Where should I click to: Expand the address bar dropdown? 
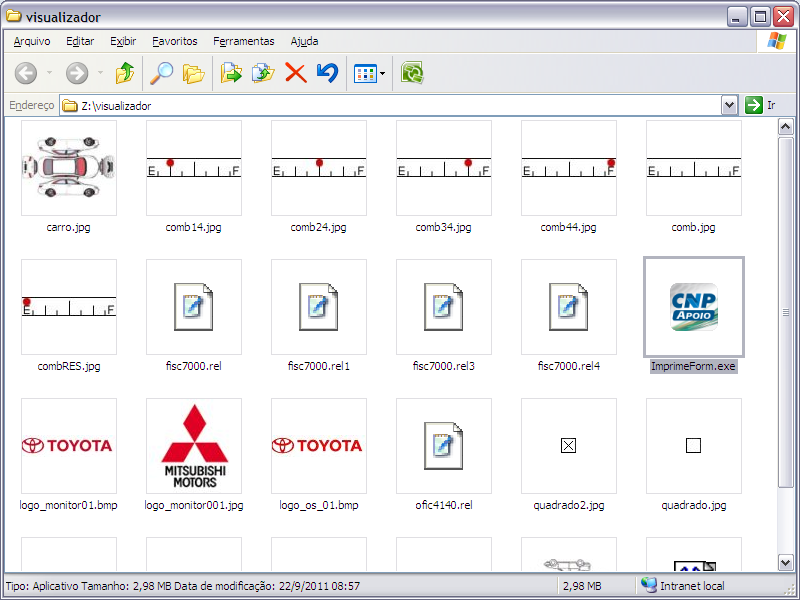pyautogui.click(x=730, y=106)
